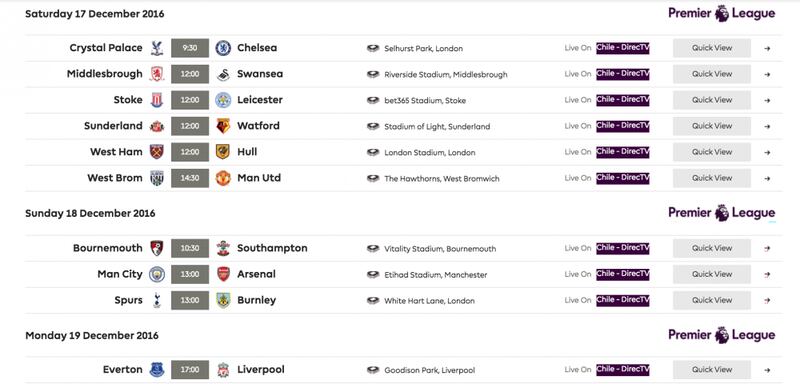Expand arrow for West Brom vs Man Utd
800x384 pixels.
(x=767, y=178)
